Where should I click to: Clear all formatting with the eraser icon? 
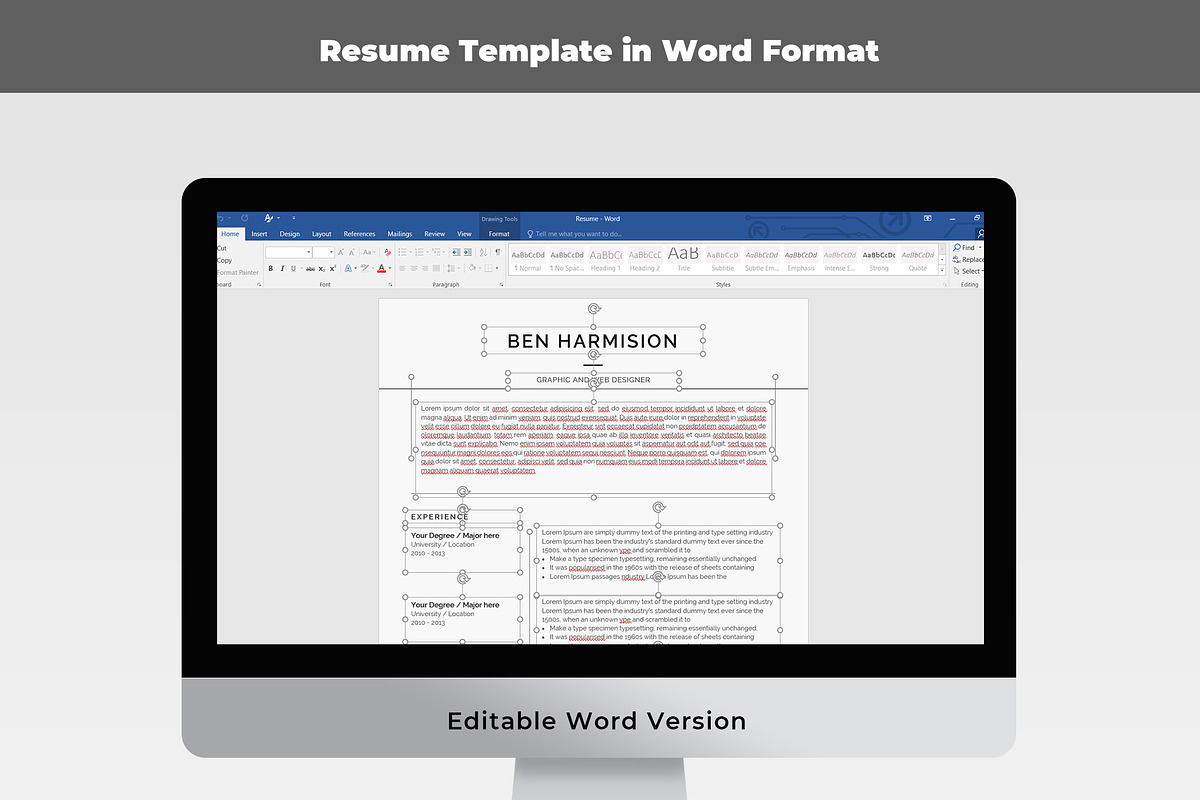pos(388,252)
